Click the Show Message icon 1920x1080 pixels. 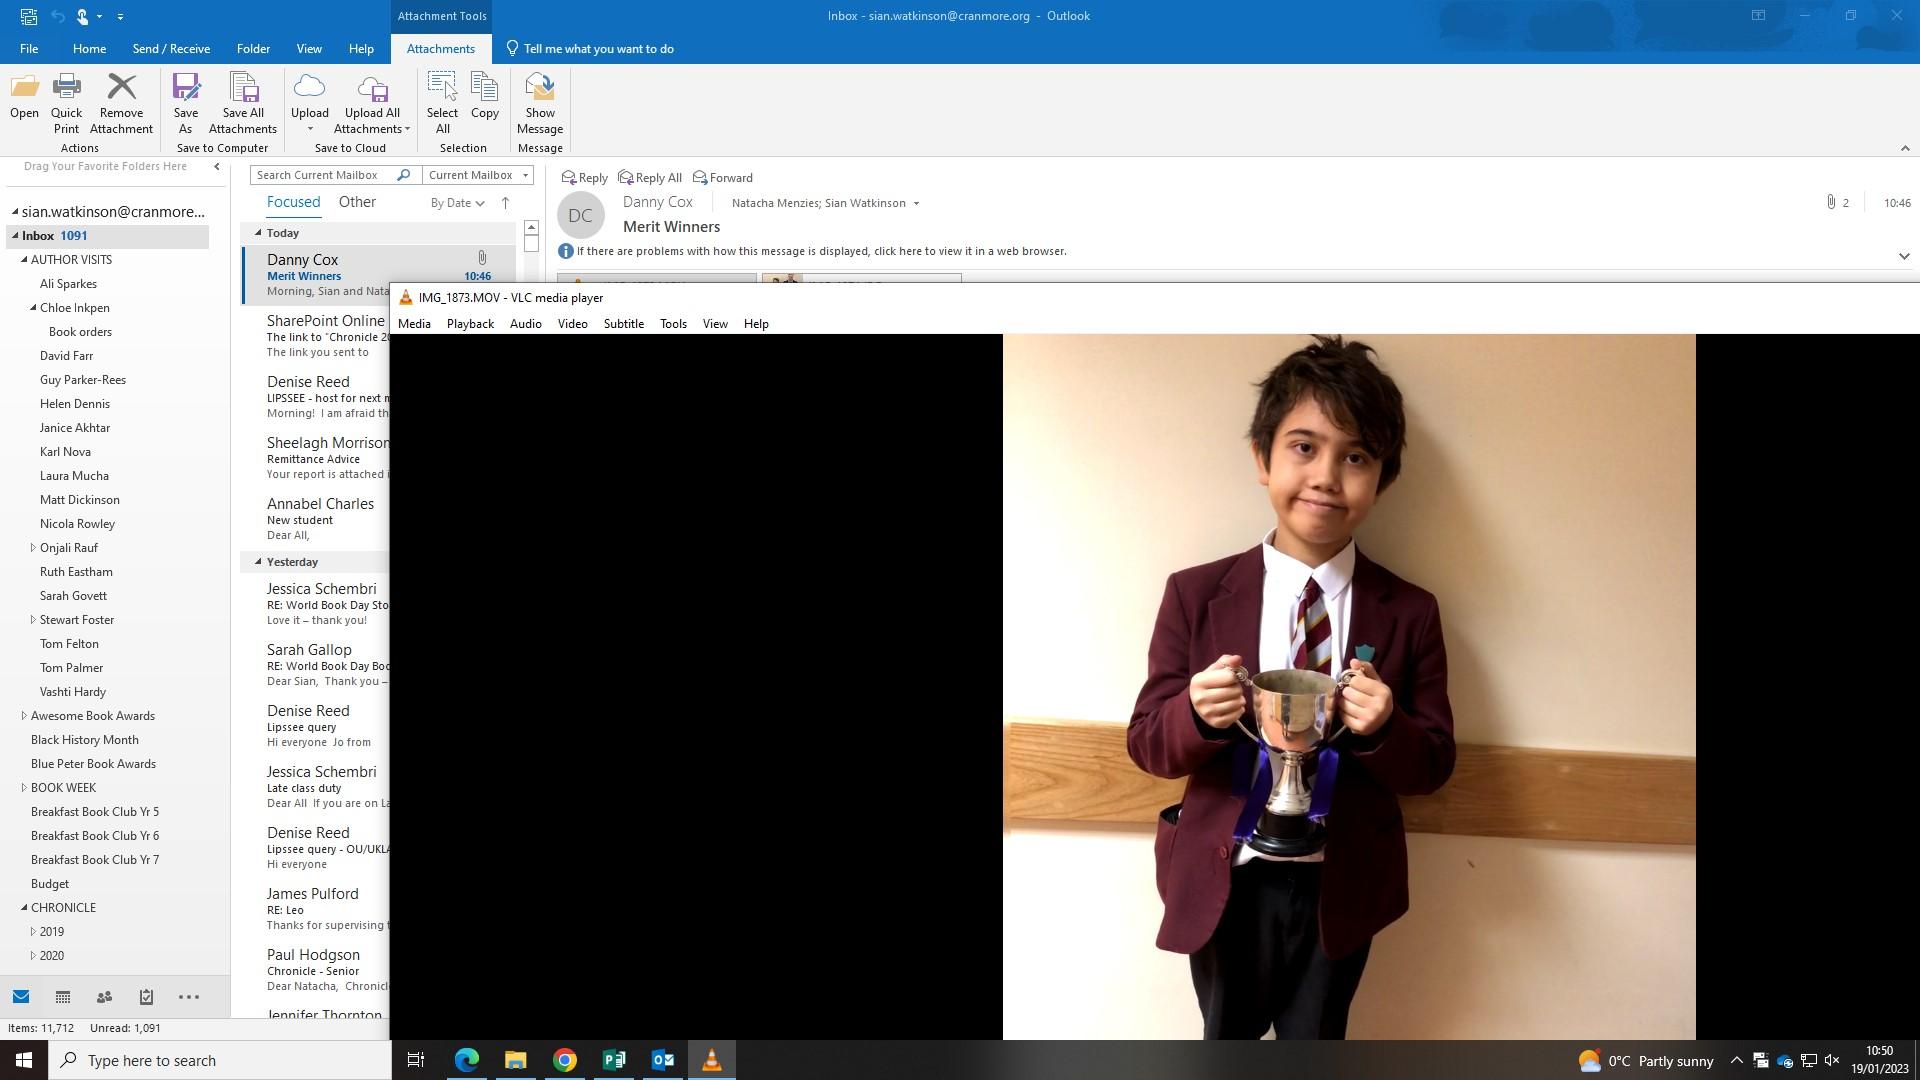click(539, 102)
